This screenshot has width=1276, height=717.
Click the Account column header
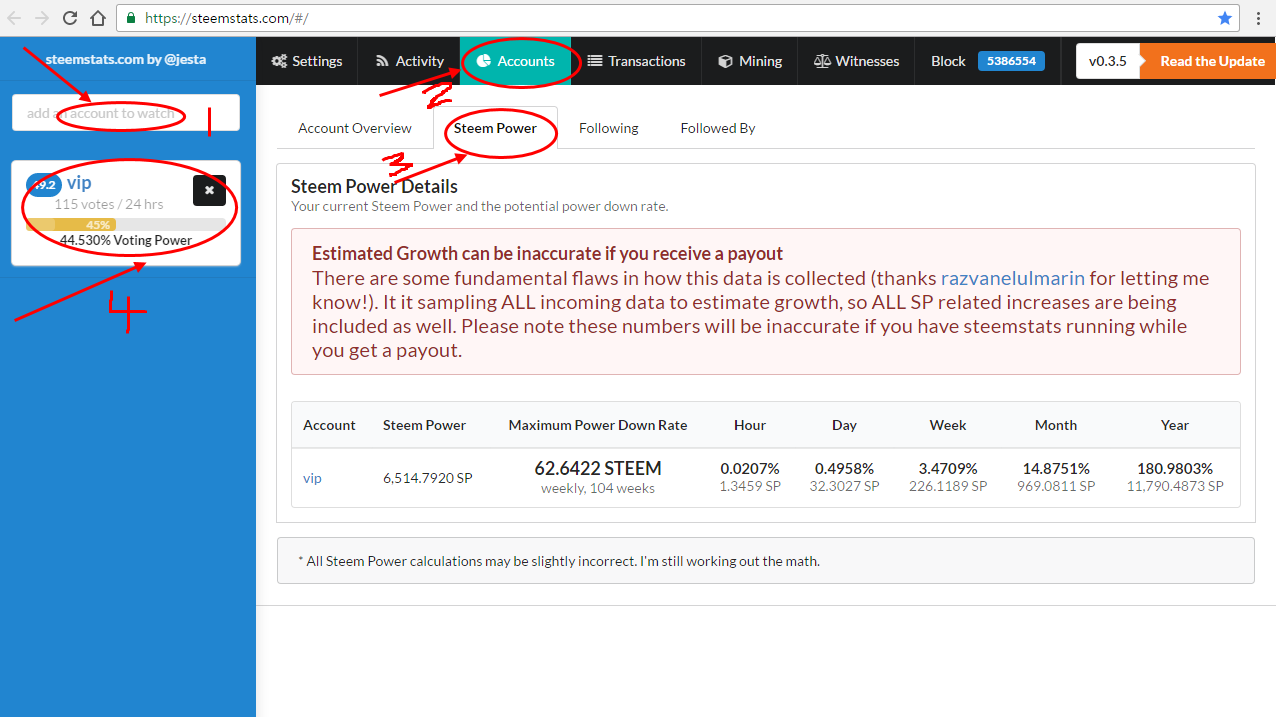pos(329,425)
